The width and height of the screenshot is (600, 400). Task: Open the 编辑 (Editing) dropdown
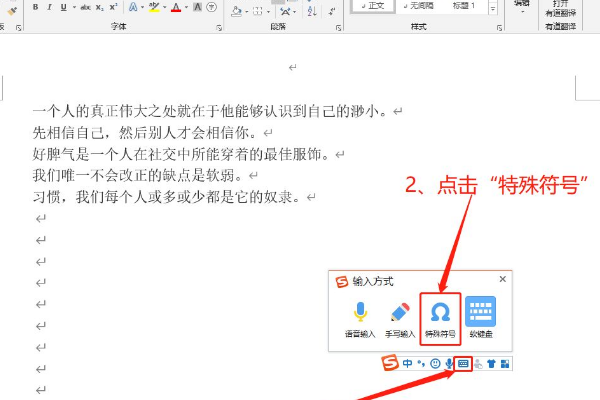(522, 7)
